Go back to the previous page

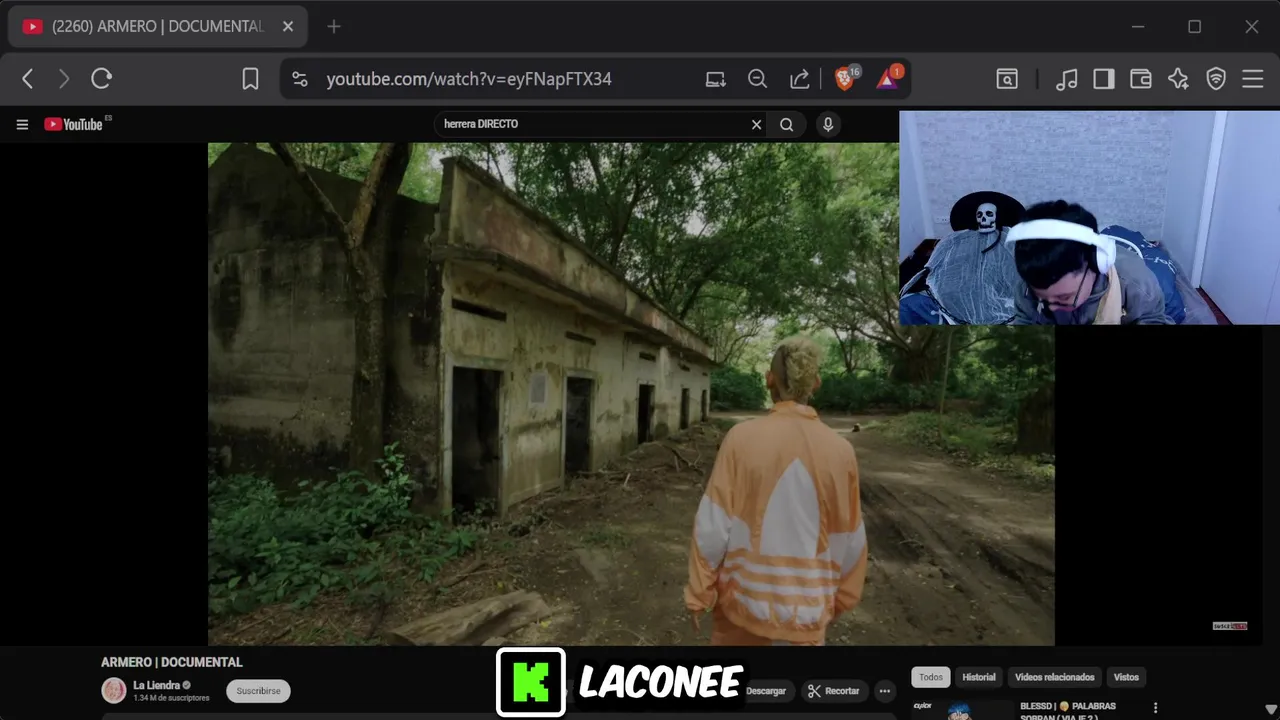pos(28,79)
